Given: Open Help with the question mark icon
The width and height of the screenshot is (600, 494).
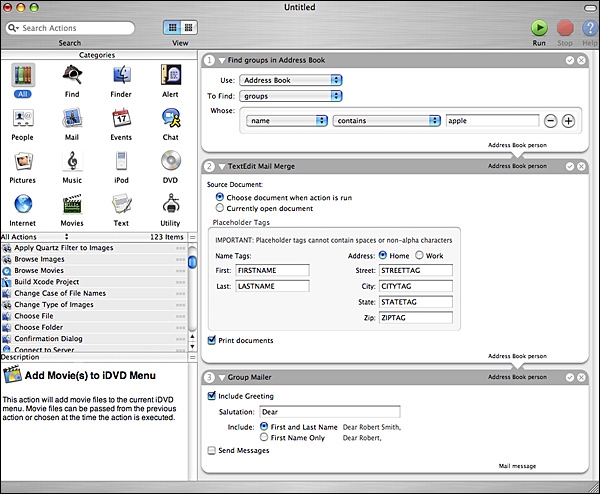Looking at the screenshot, I should (x=590, y=28).
